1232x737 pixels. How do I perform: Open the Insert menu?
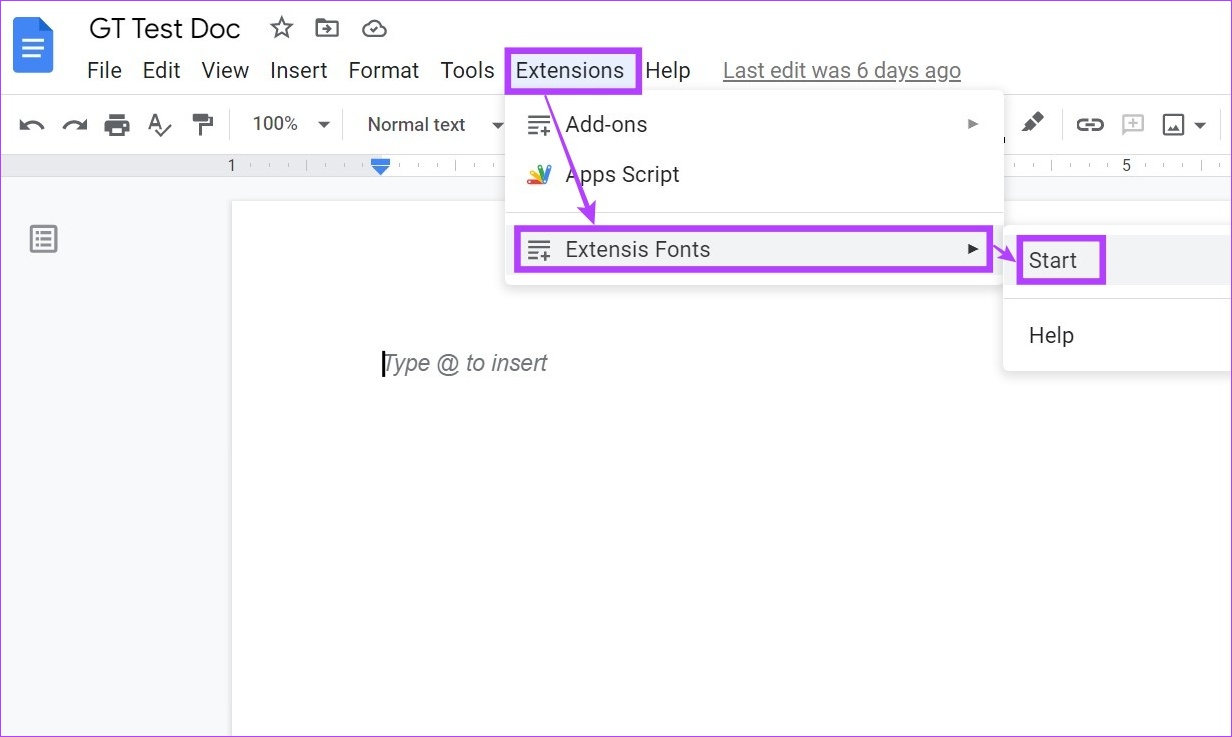(x=298, y=70)
